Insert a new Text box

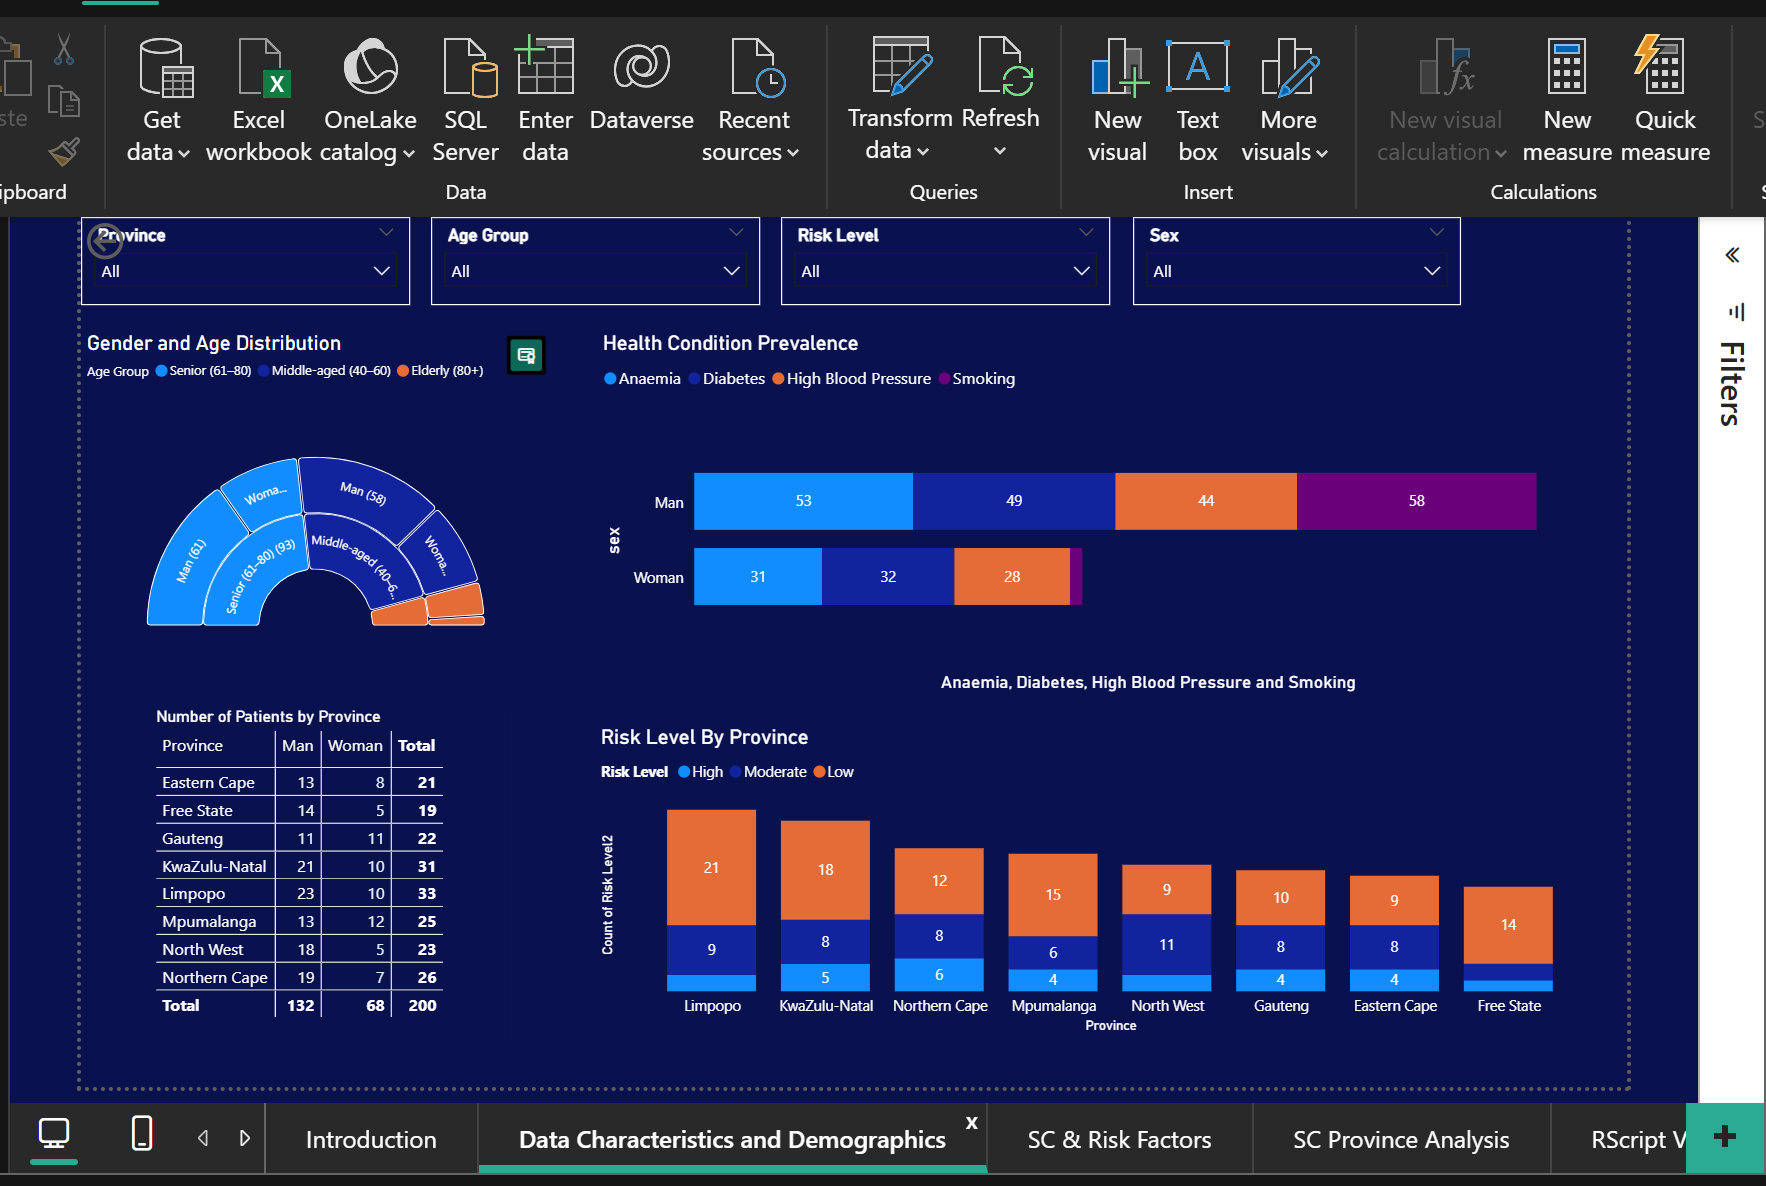tap(1197, 100)
